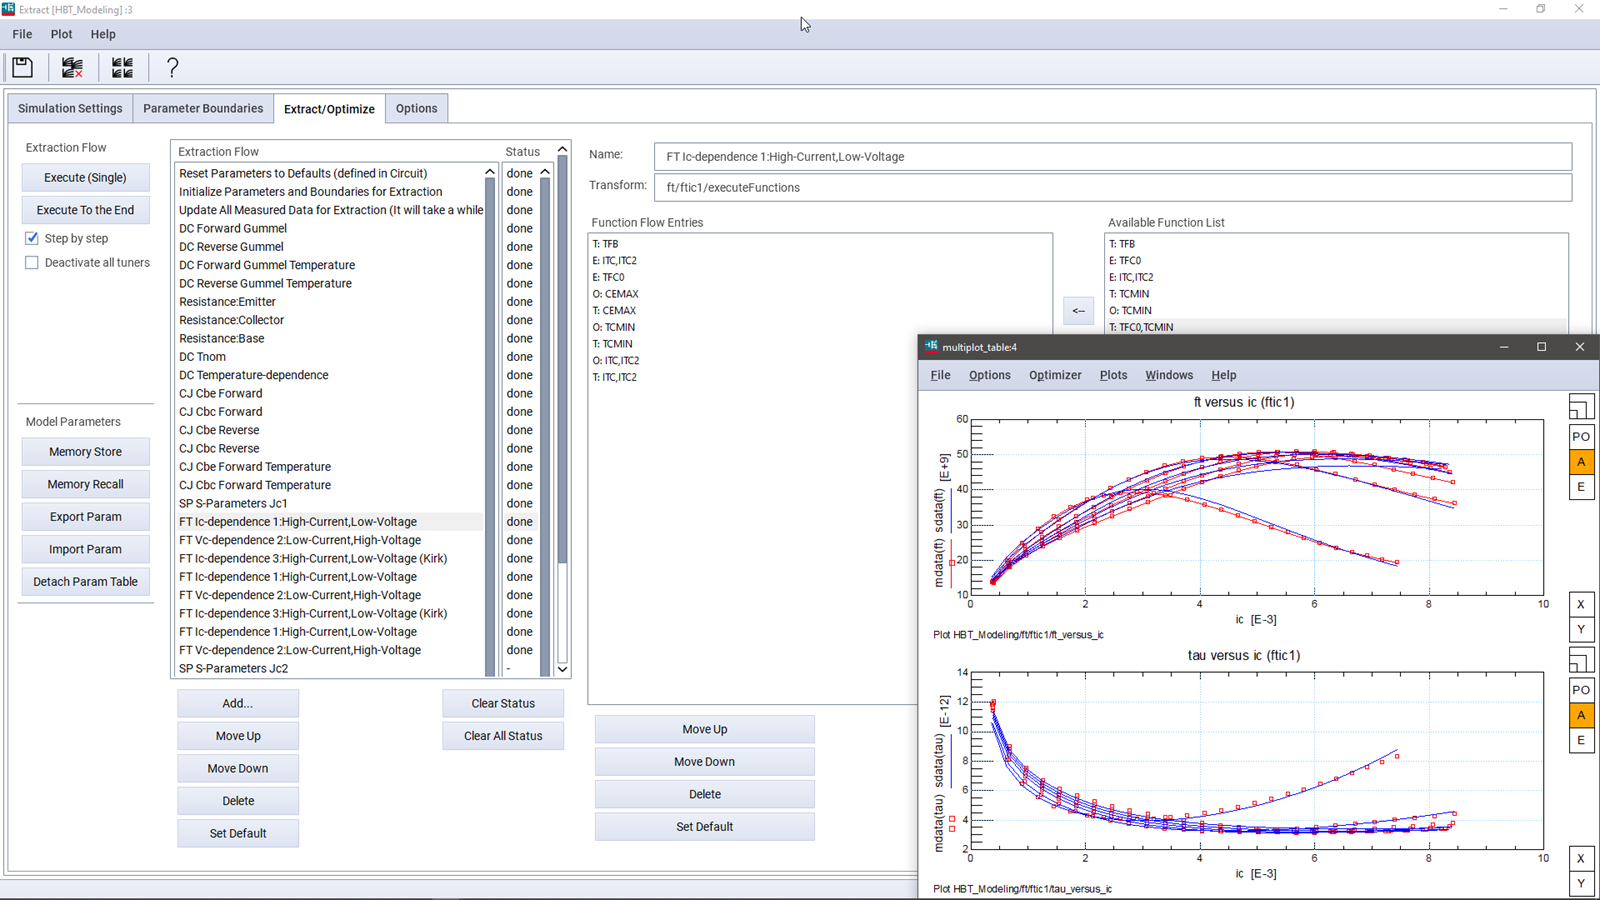This screenshot has height=900, width=1600.
Task: Toggle the orange A button beside ft plot
Action: click(1580, 462)
